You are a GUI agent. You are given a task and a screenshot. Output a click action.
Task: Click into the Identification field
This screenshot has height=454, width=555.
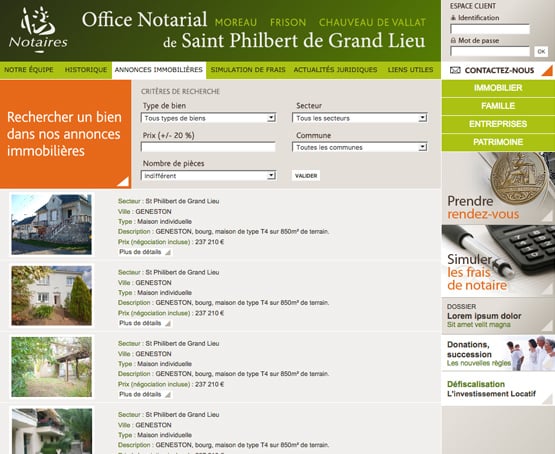(490, 29)
